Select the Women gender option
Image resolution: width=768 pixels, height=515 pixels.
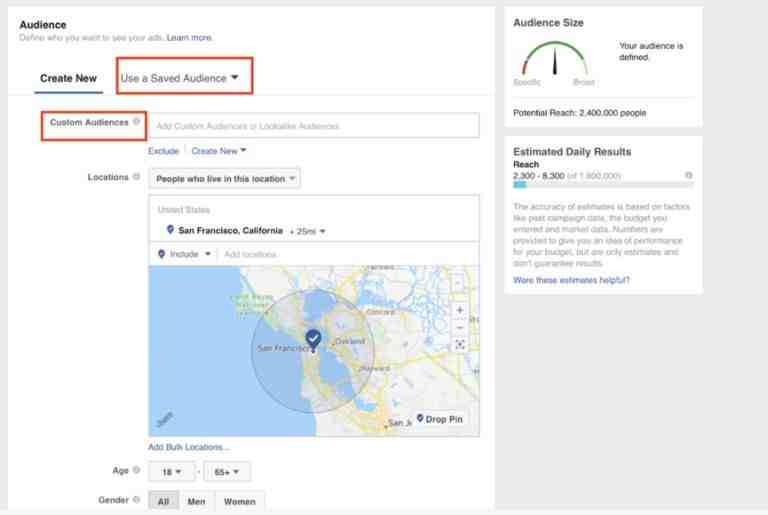click(240, 501)
